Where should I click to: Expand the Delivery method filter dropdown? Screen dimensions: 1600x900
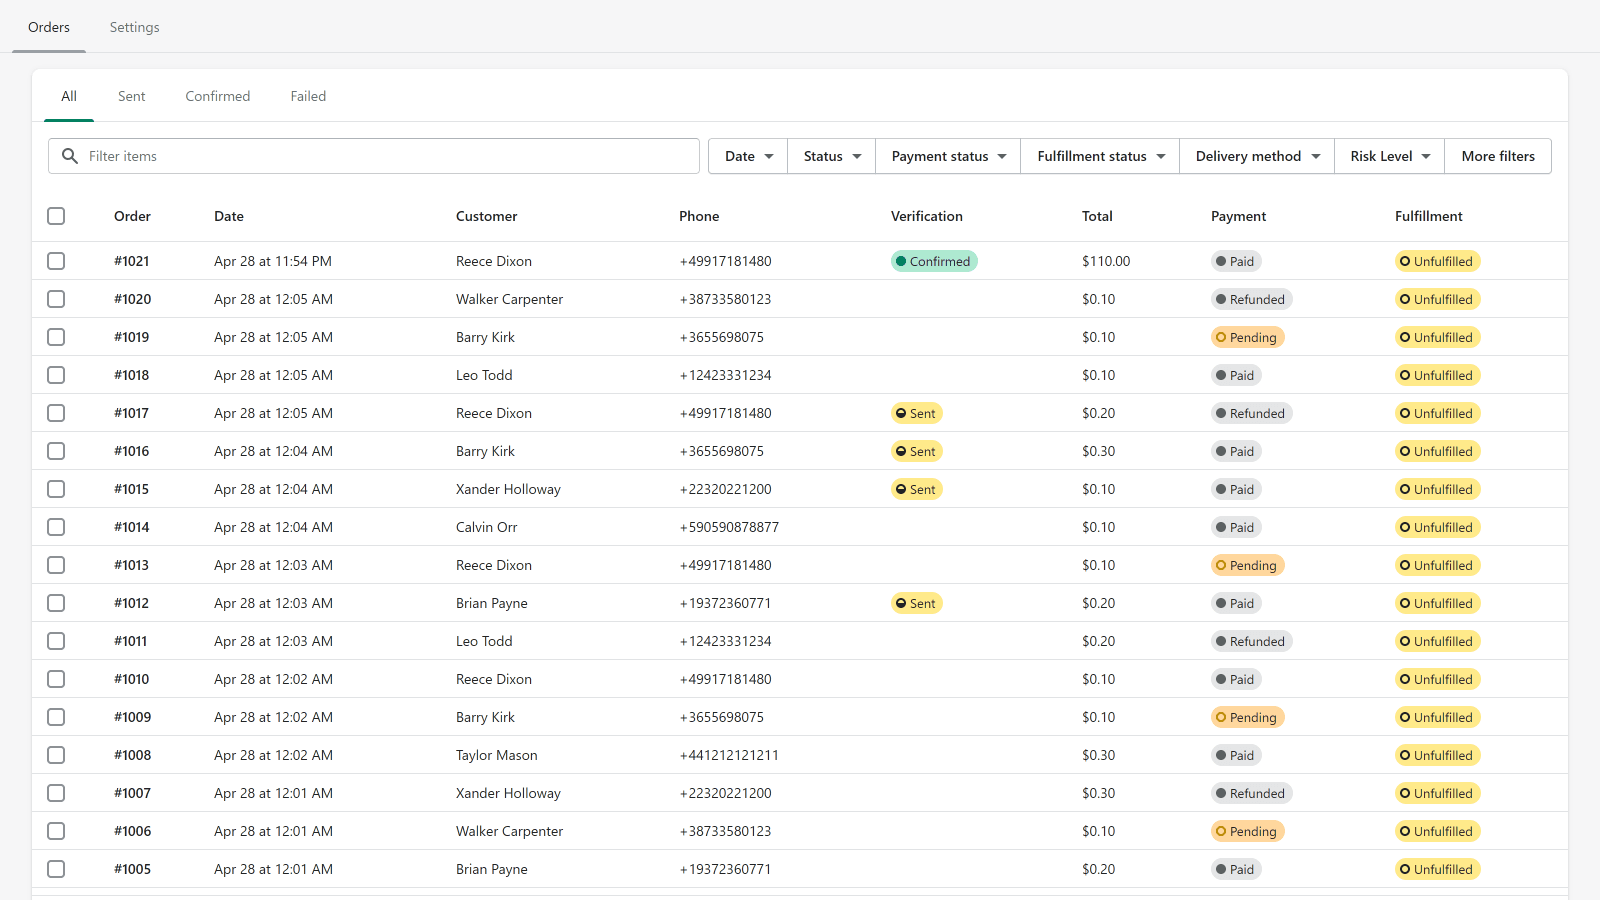(x=1257, y=156)
